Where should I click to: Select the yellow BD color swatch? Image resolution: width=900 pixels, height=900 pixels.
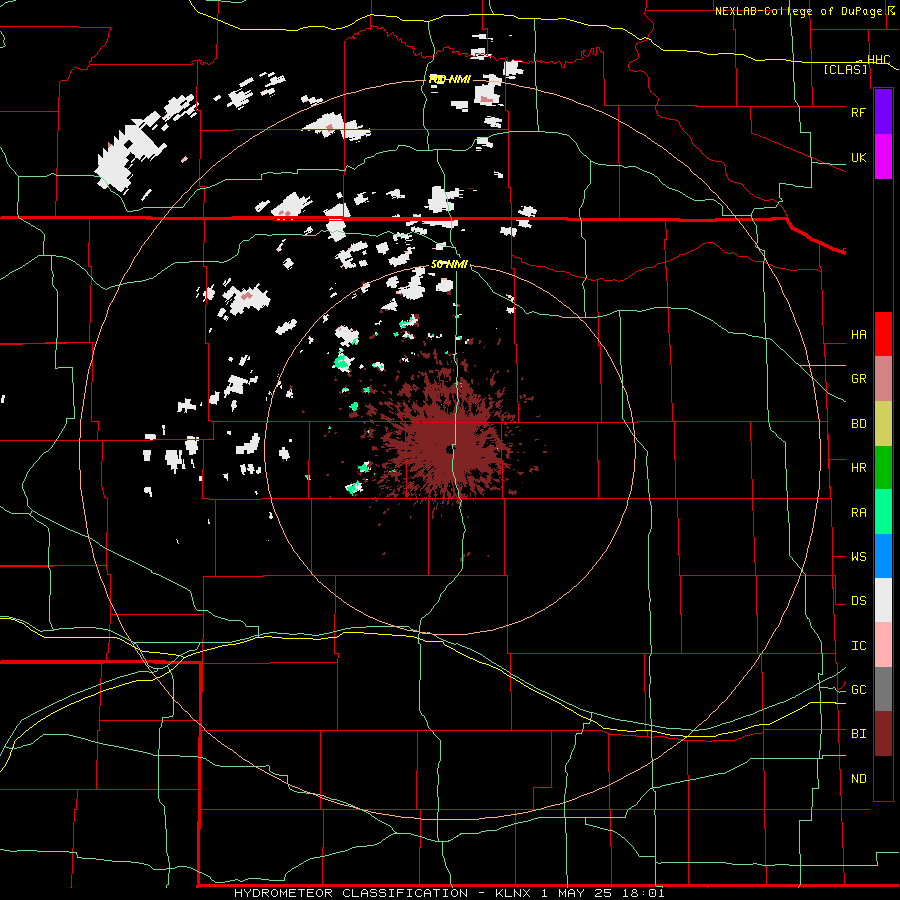click(x=883, y=423)
